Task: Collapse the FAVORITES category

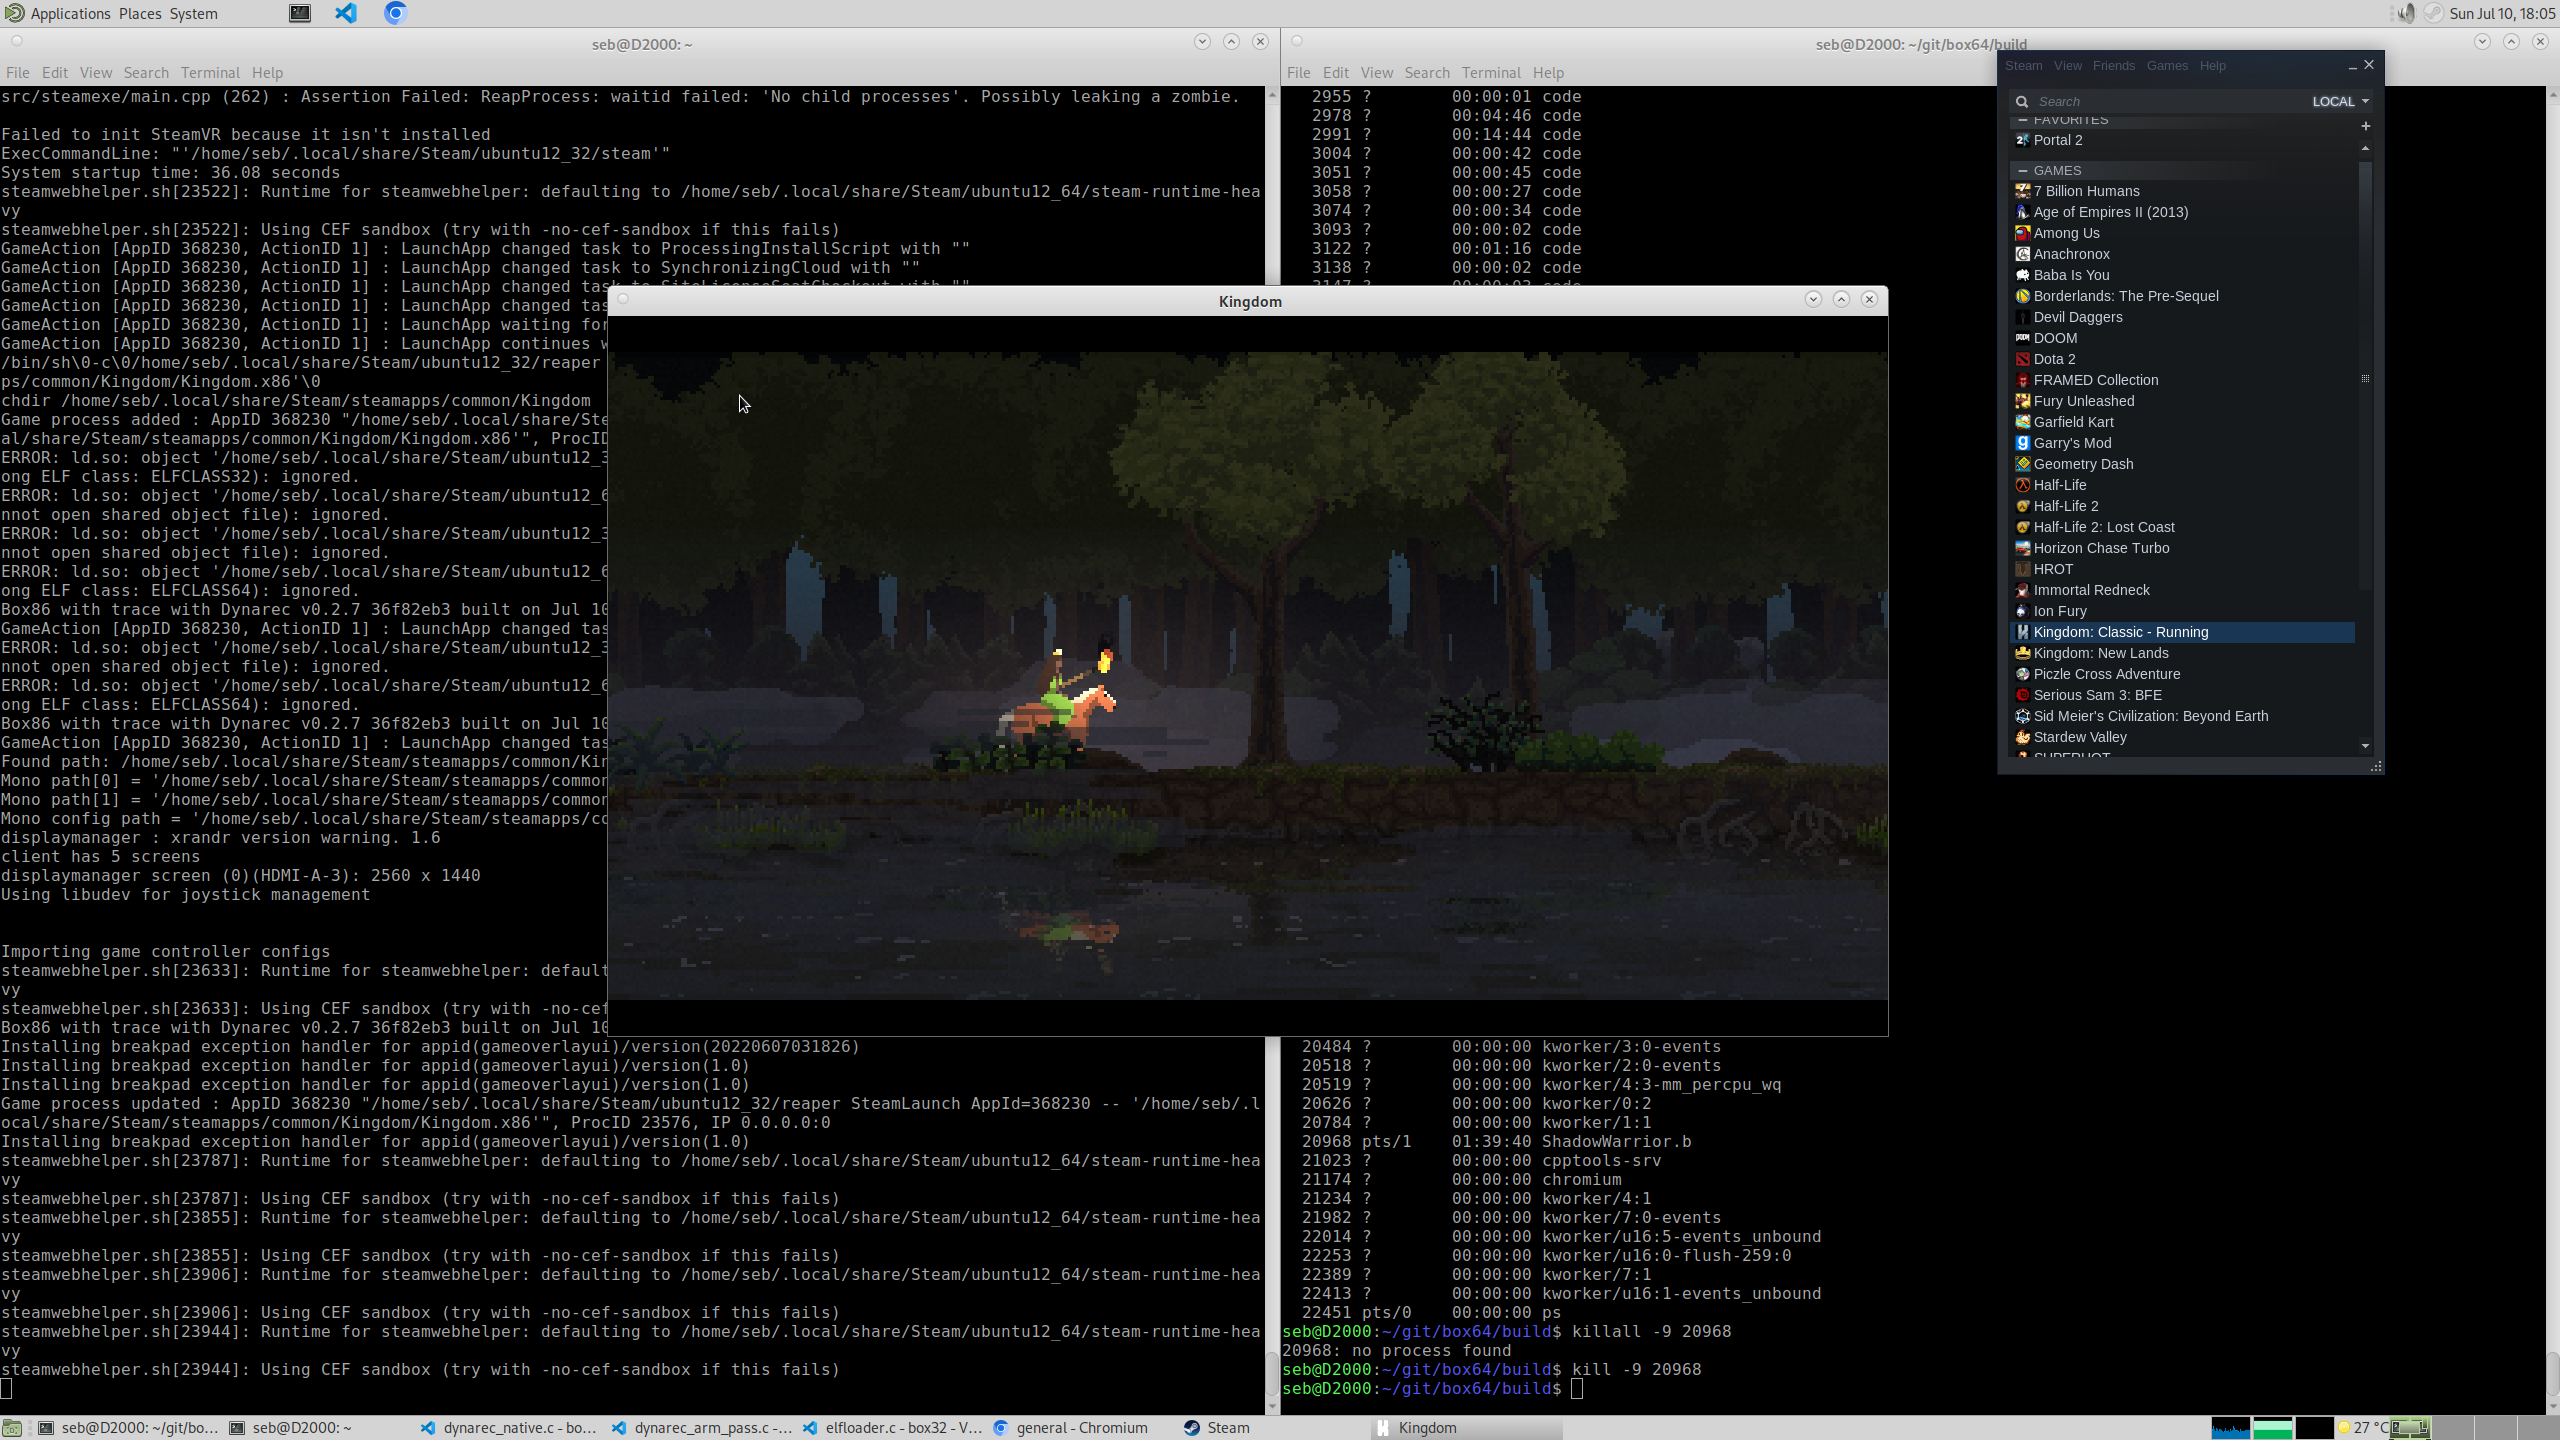Action: coord(2022,120)
